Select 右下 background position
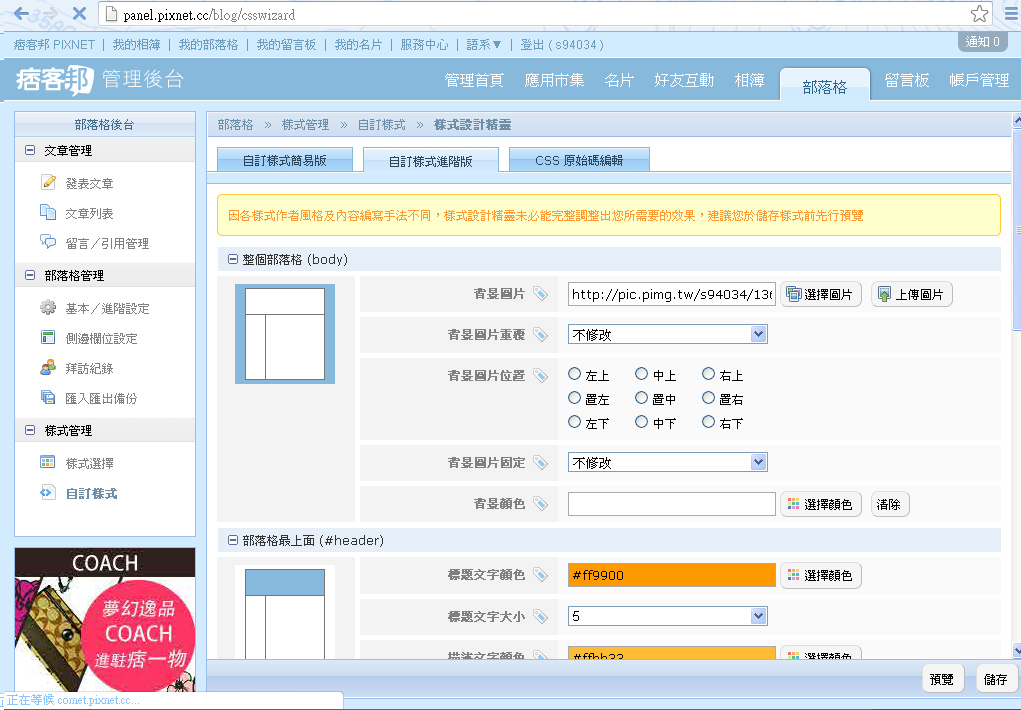Screen dimensions: 1021x710 (x=708, y=422)
